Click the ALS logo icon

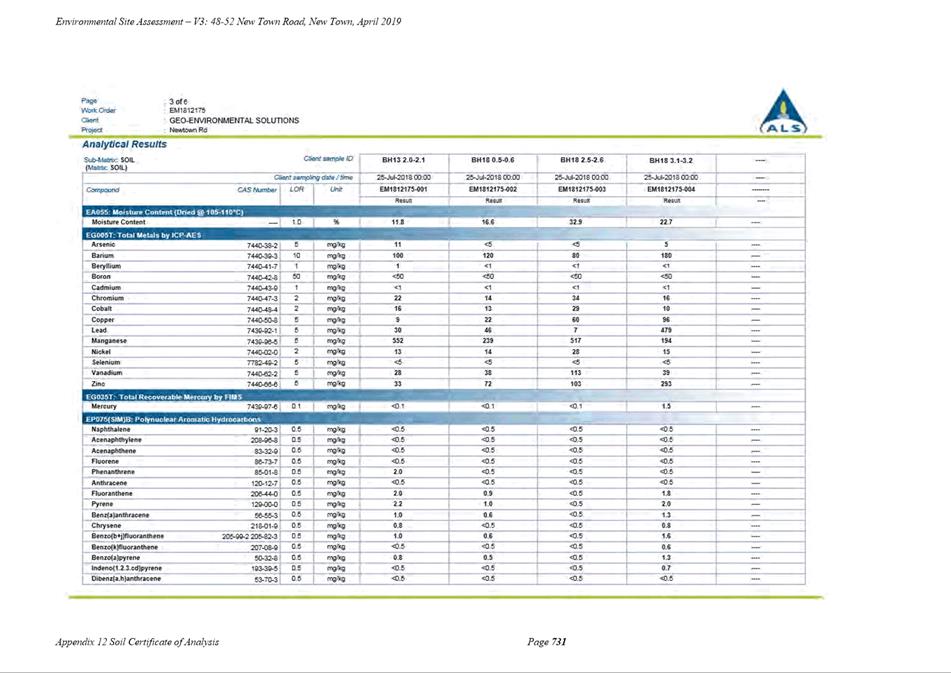(x=784, y=112)
